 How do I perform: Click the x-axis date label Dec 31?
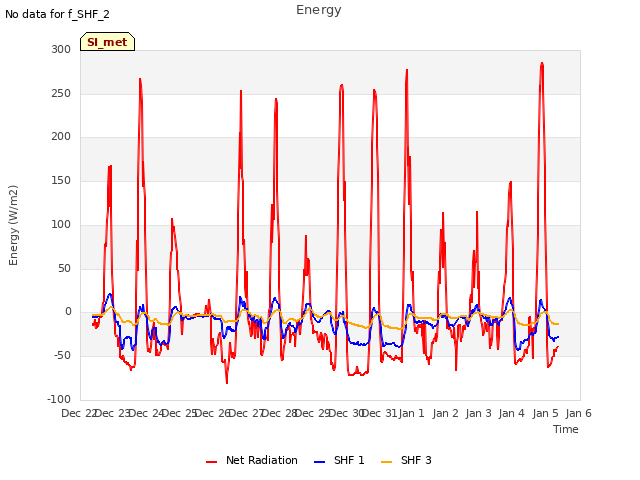[379, 413]
